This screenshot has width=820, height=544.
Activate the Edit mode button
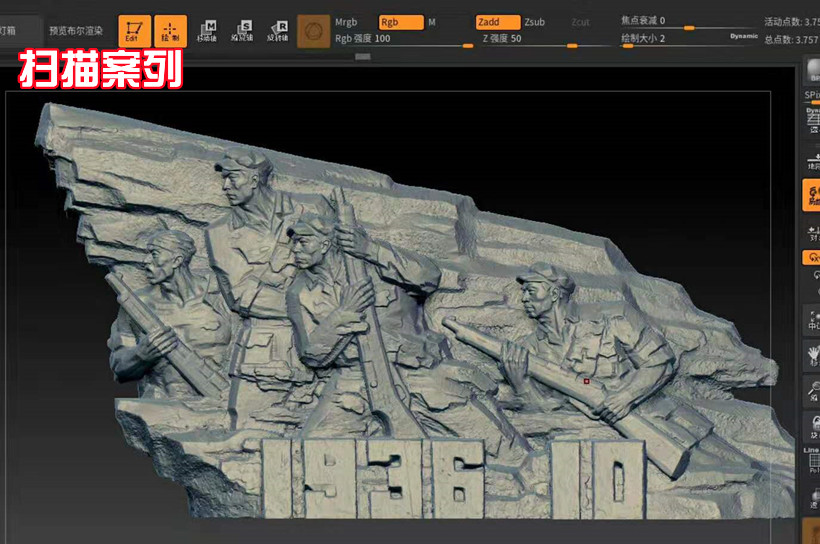point(135,30)
